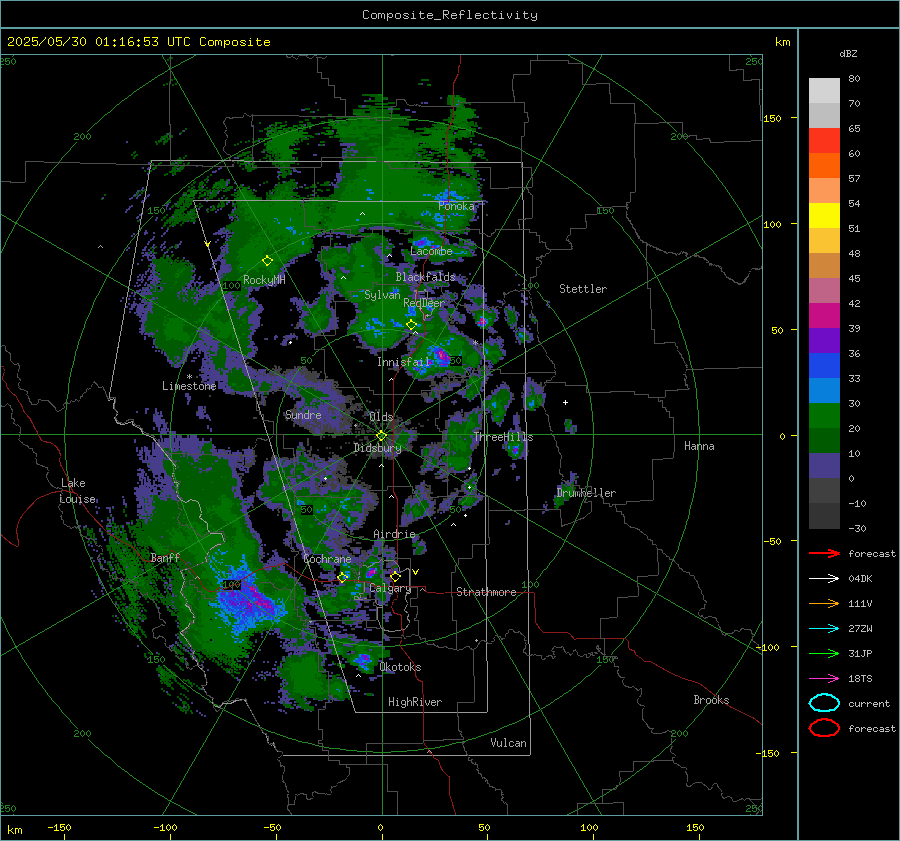Click the yellow diamond marker above Calgary label
900x841 pixels.
pos(395,576)
